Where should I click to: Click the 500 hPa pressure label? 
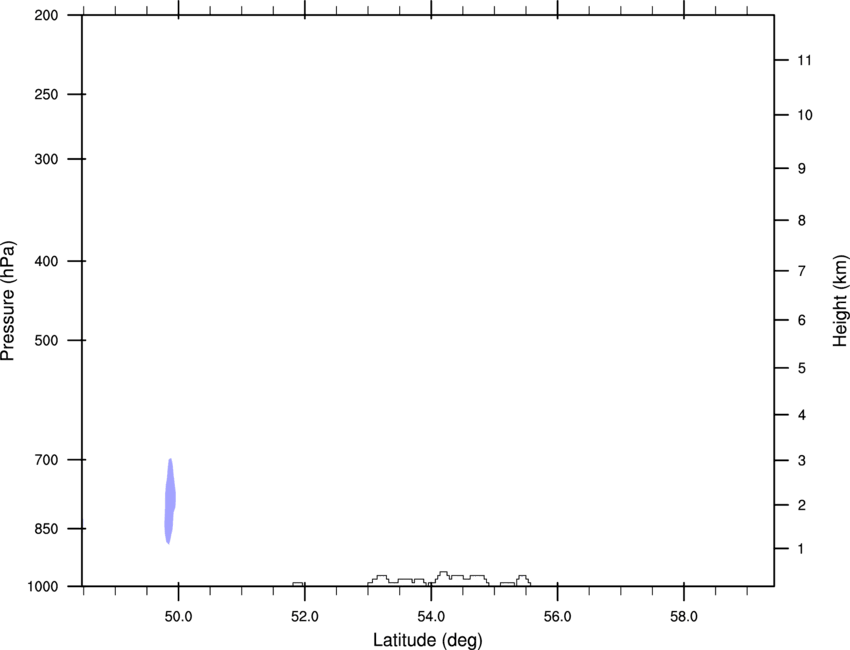tap(46, 340)
